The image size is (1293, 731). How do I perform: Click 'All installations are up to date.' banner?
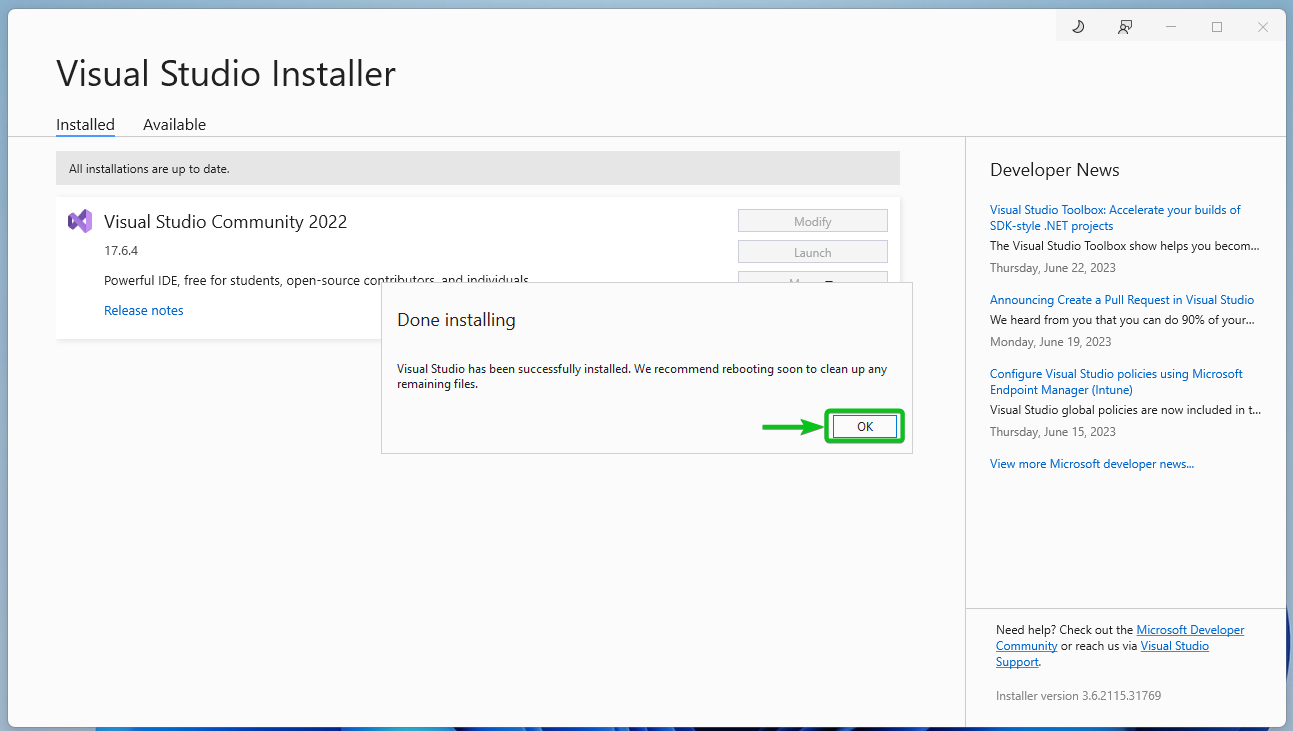[478, 168]
